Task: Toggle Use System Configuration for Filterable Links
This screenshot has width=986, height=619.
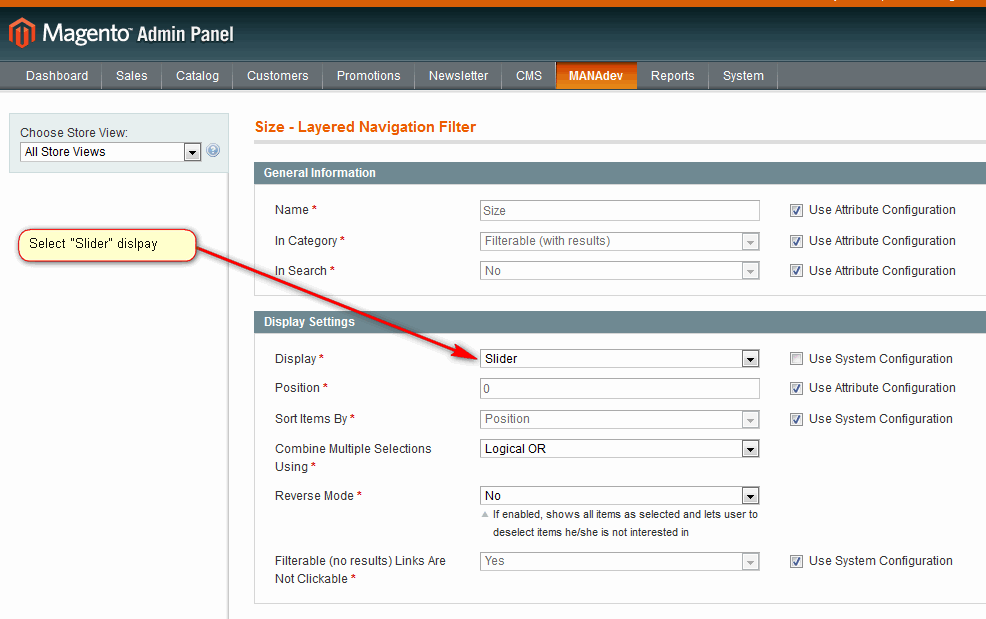Action: tap(796, 562)
